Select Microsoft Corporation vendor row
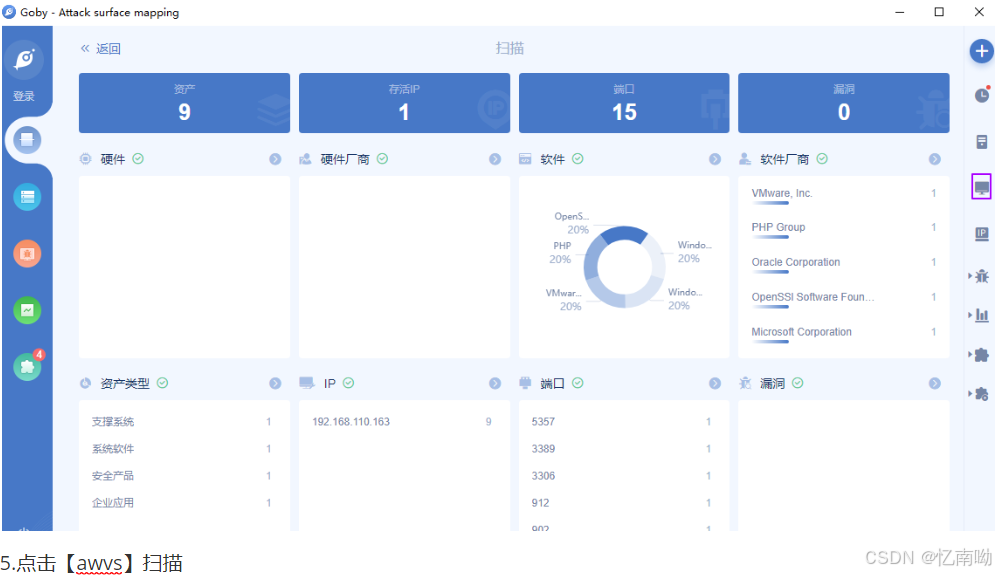 (x=844, y=334)
